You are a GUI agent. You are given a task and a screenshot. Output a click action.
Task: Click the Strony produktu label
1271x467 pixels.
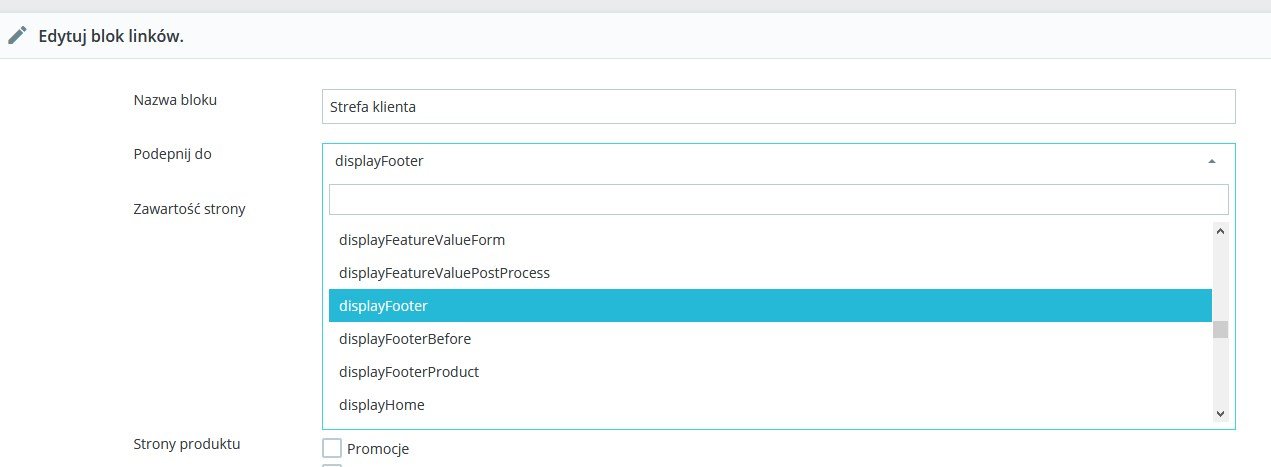(x=187, y=443)
